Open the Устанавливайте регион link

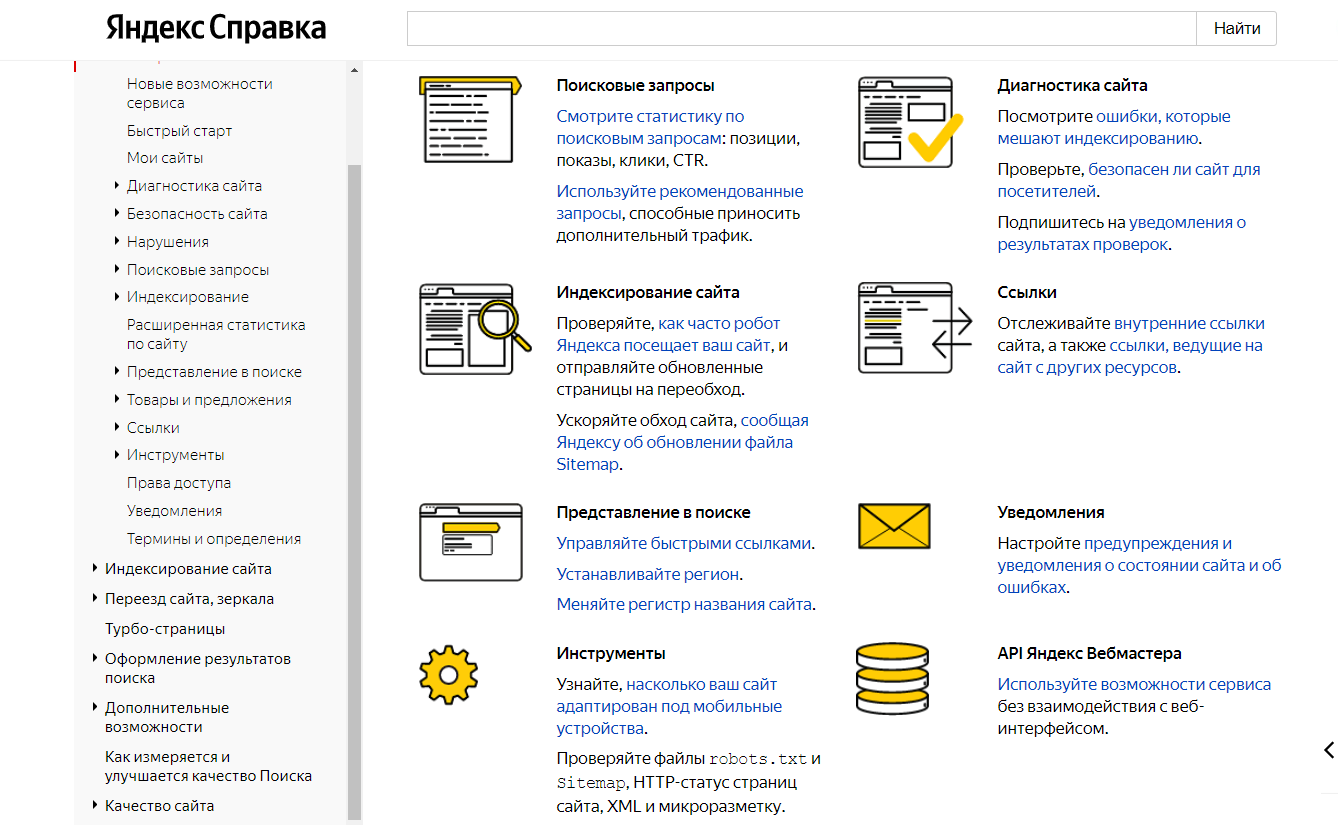click(649, 574)
